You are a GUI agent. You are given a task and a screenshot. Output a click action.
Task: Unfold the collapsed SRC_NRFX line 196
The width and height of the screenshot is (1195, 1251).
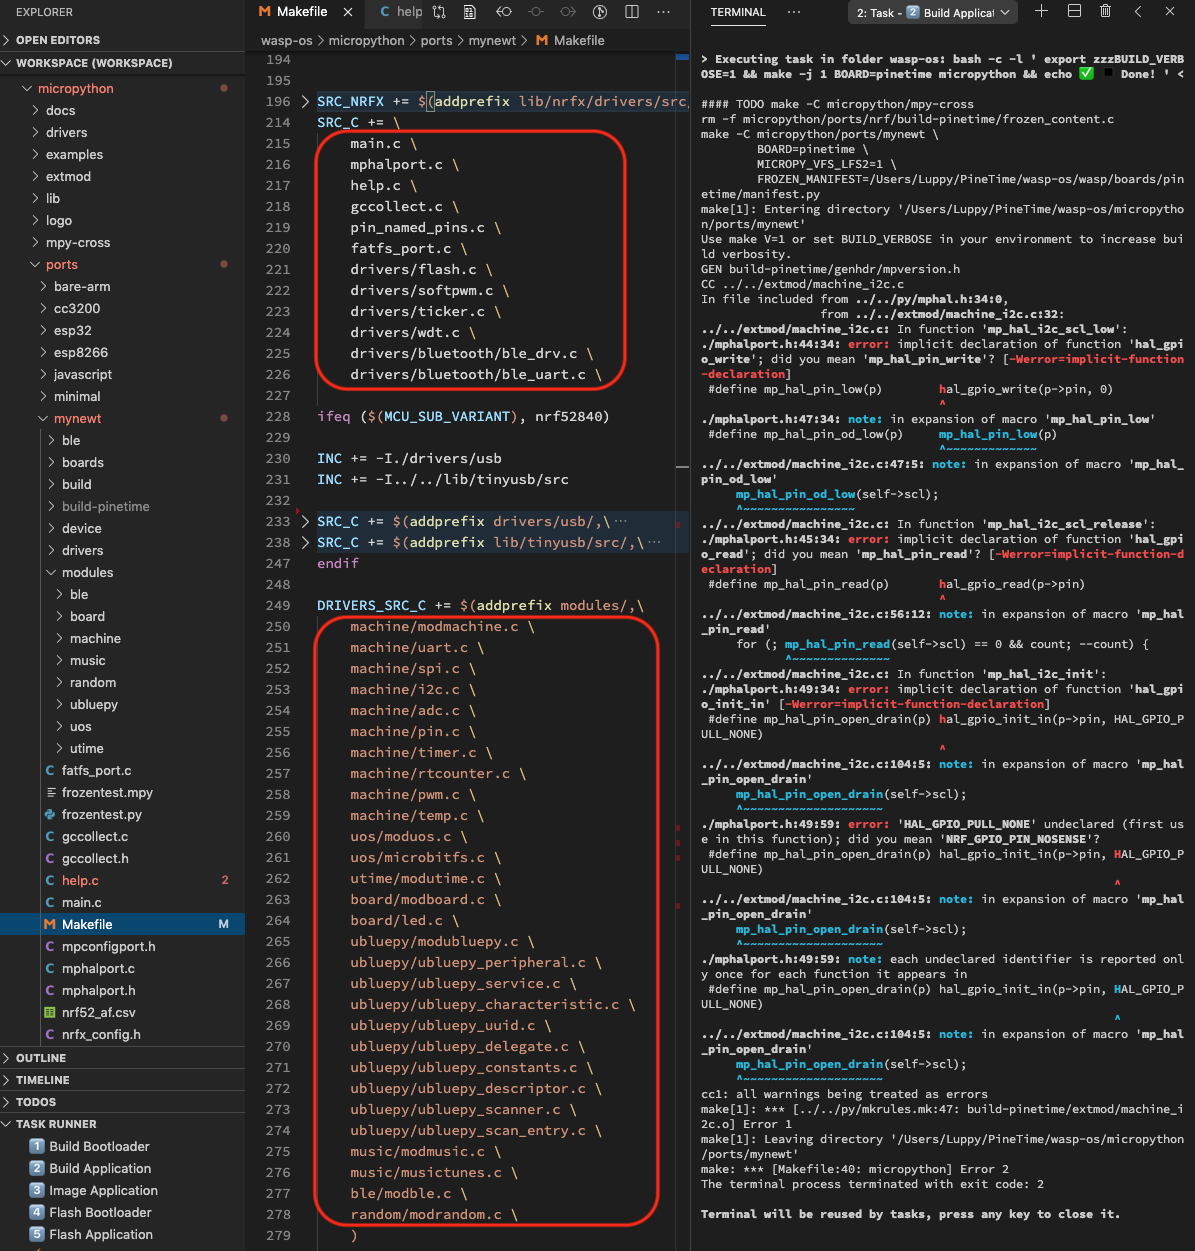coord(305,101)
